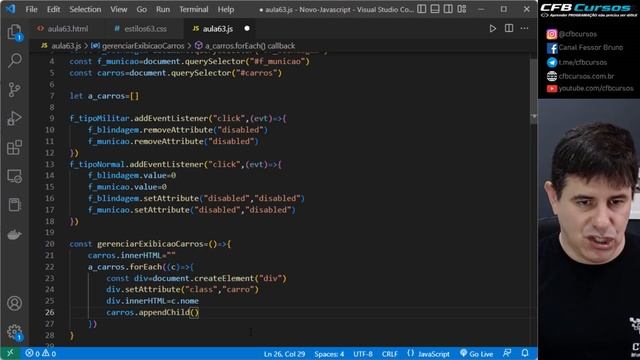
Task: Open the View menu
Action: click(x=119, y=9)
